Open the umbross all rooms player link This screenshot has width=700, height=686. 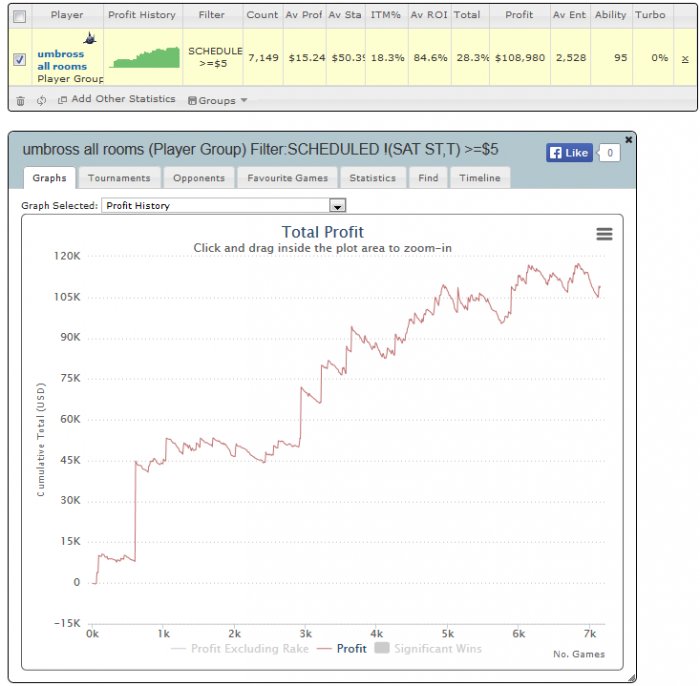62,60
